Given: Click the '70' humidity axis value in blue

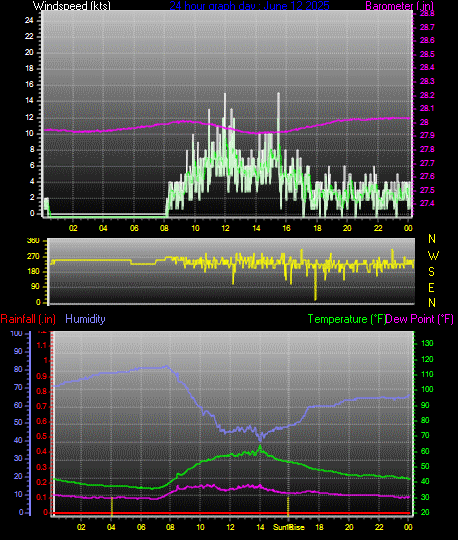Looking at the screenshot, I should pyautogui.click(x=18, y=387).
